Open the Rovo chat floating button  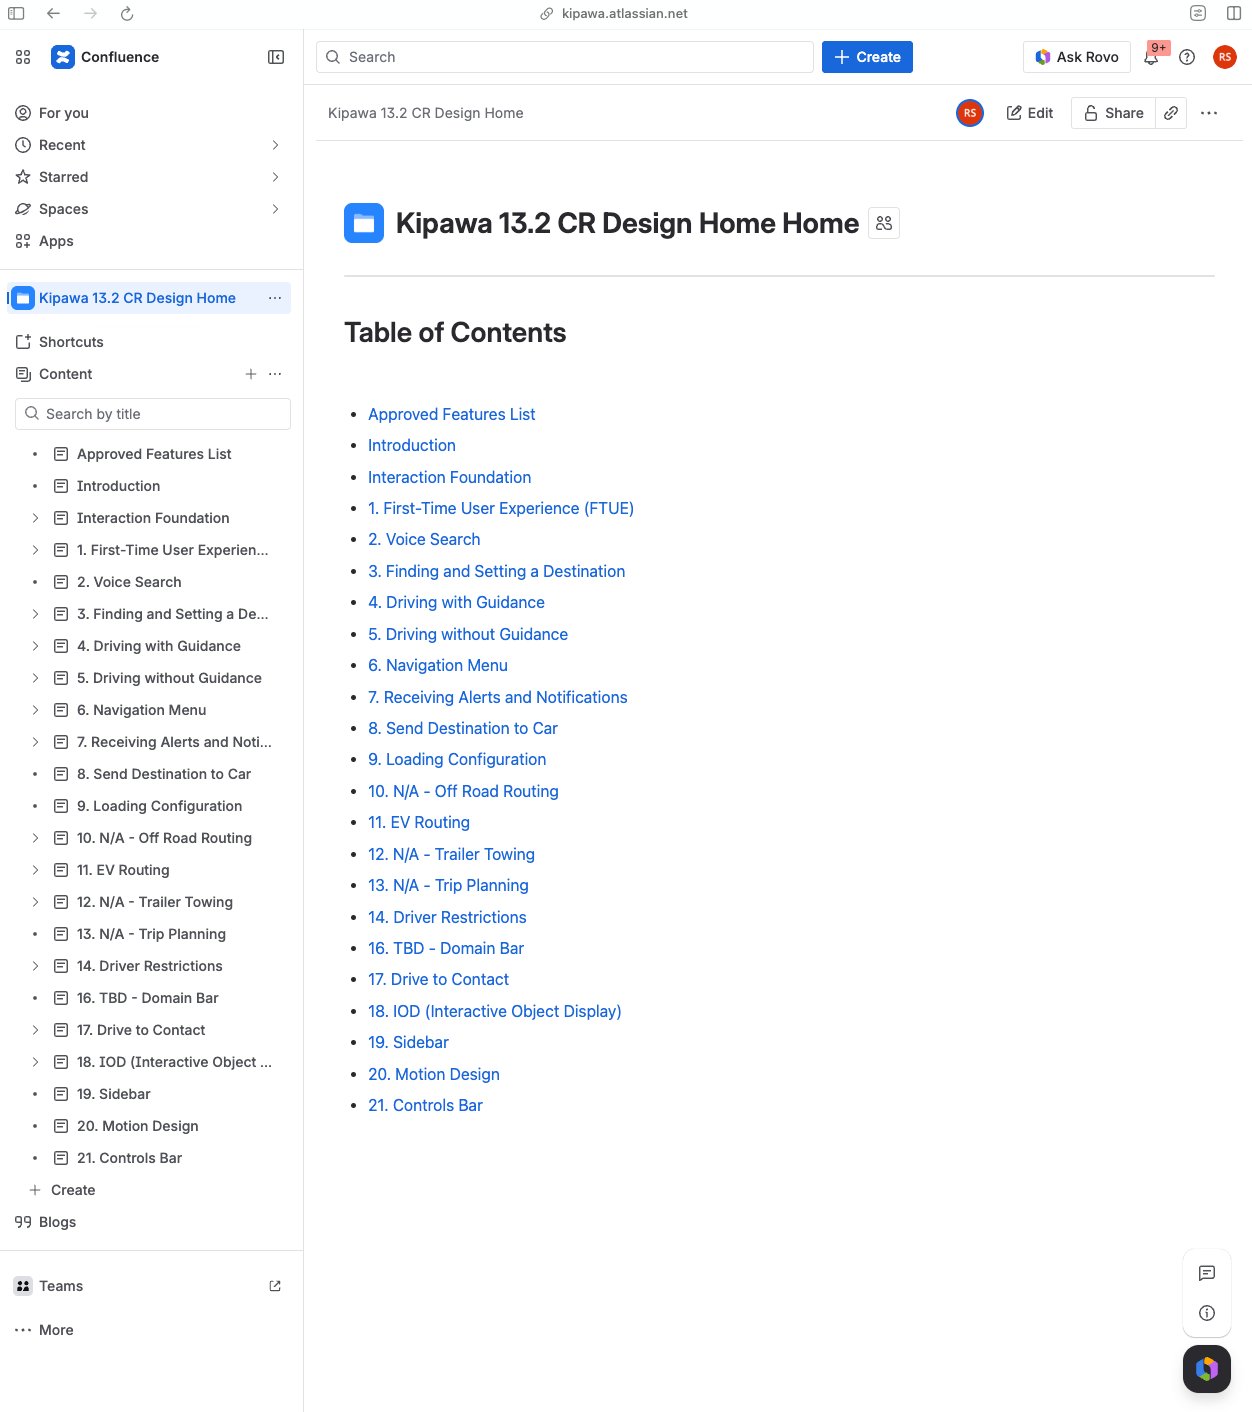click(1207, 1369)
